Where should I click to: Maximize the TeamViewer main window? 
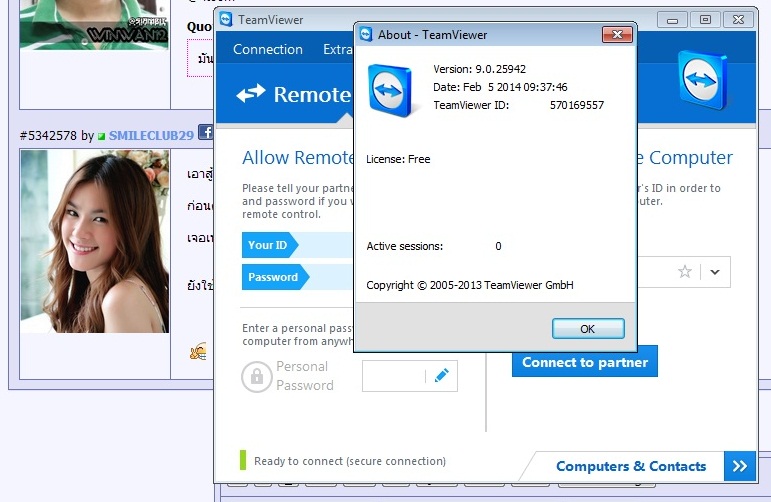pos(705,20)
